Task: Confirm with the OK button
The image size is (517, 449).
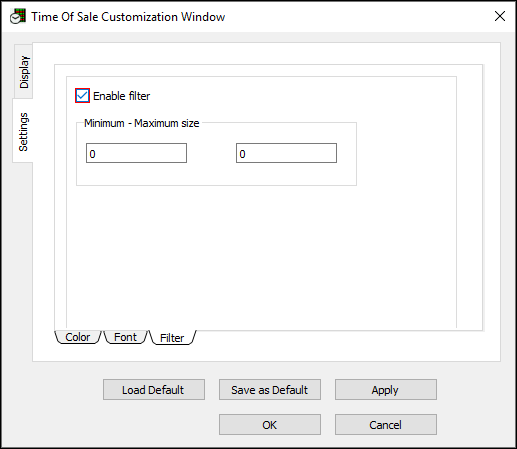Action: click(x=270, y=425)
